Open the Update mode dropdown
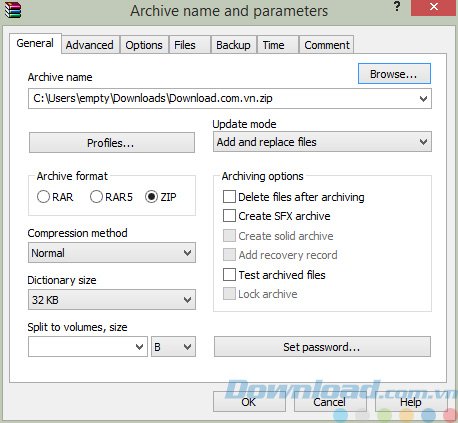This screenshot has height=423, width=458. click(x=322, y=142)
